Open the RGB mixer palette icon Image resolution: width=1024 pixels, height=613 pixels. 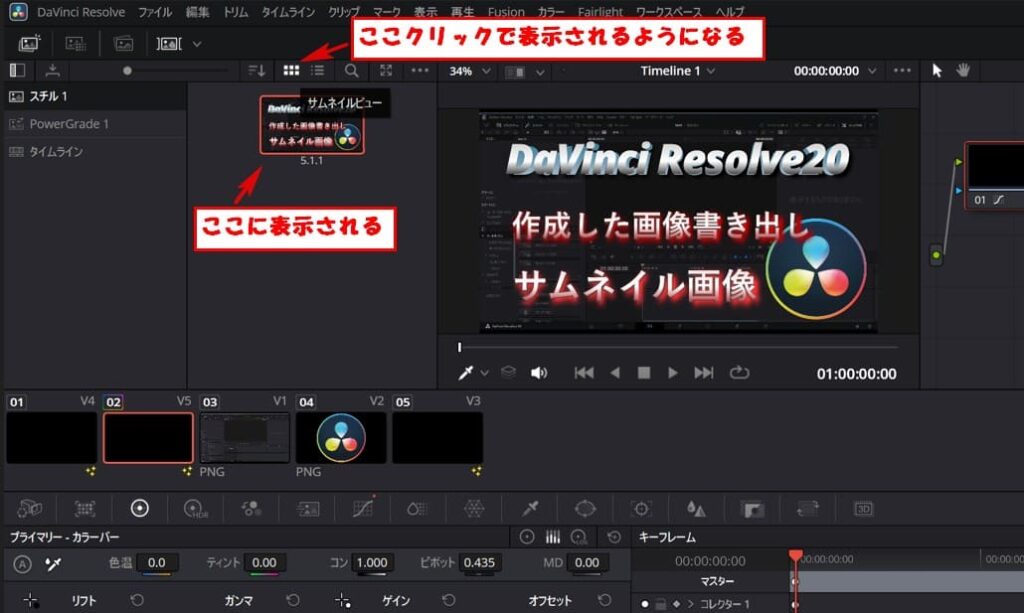pos(251,509)
